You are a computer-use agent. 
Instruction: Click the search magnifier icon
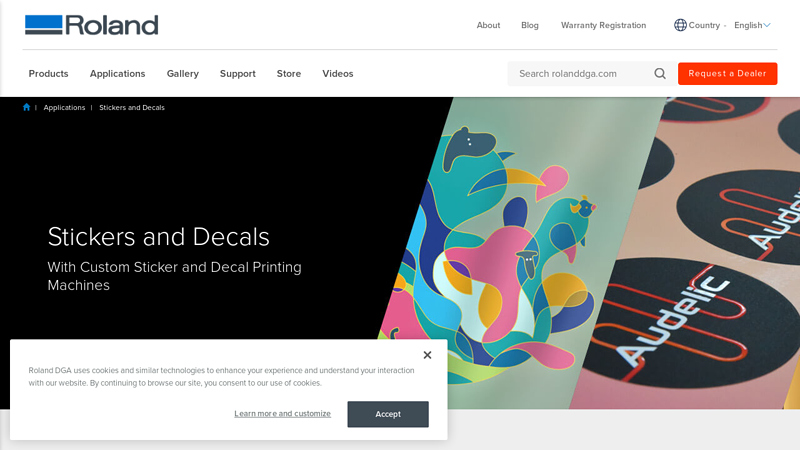(660, 73)
